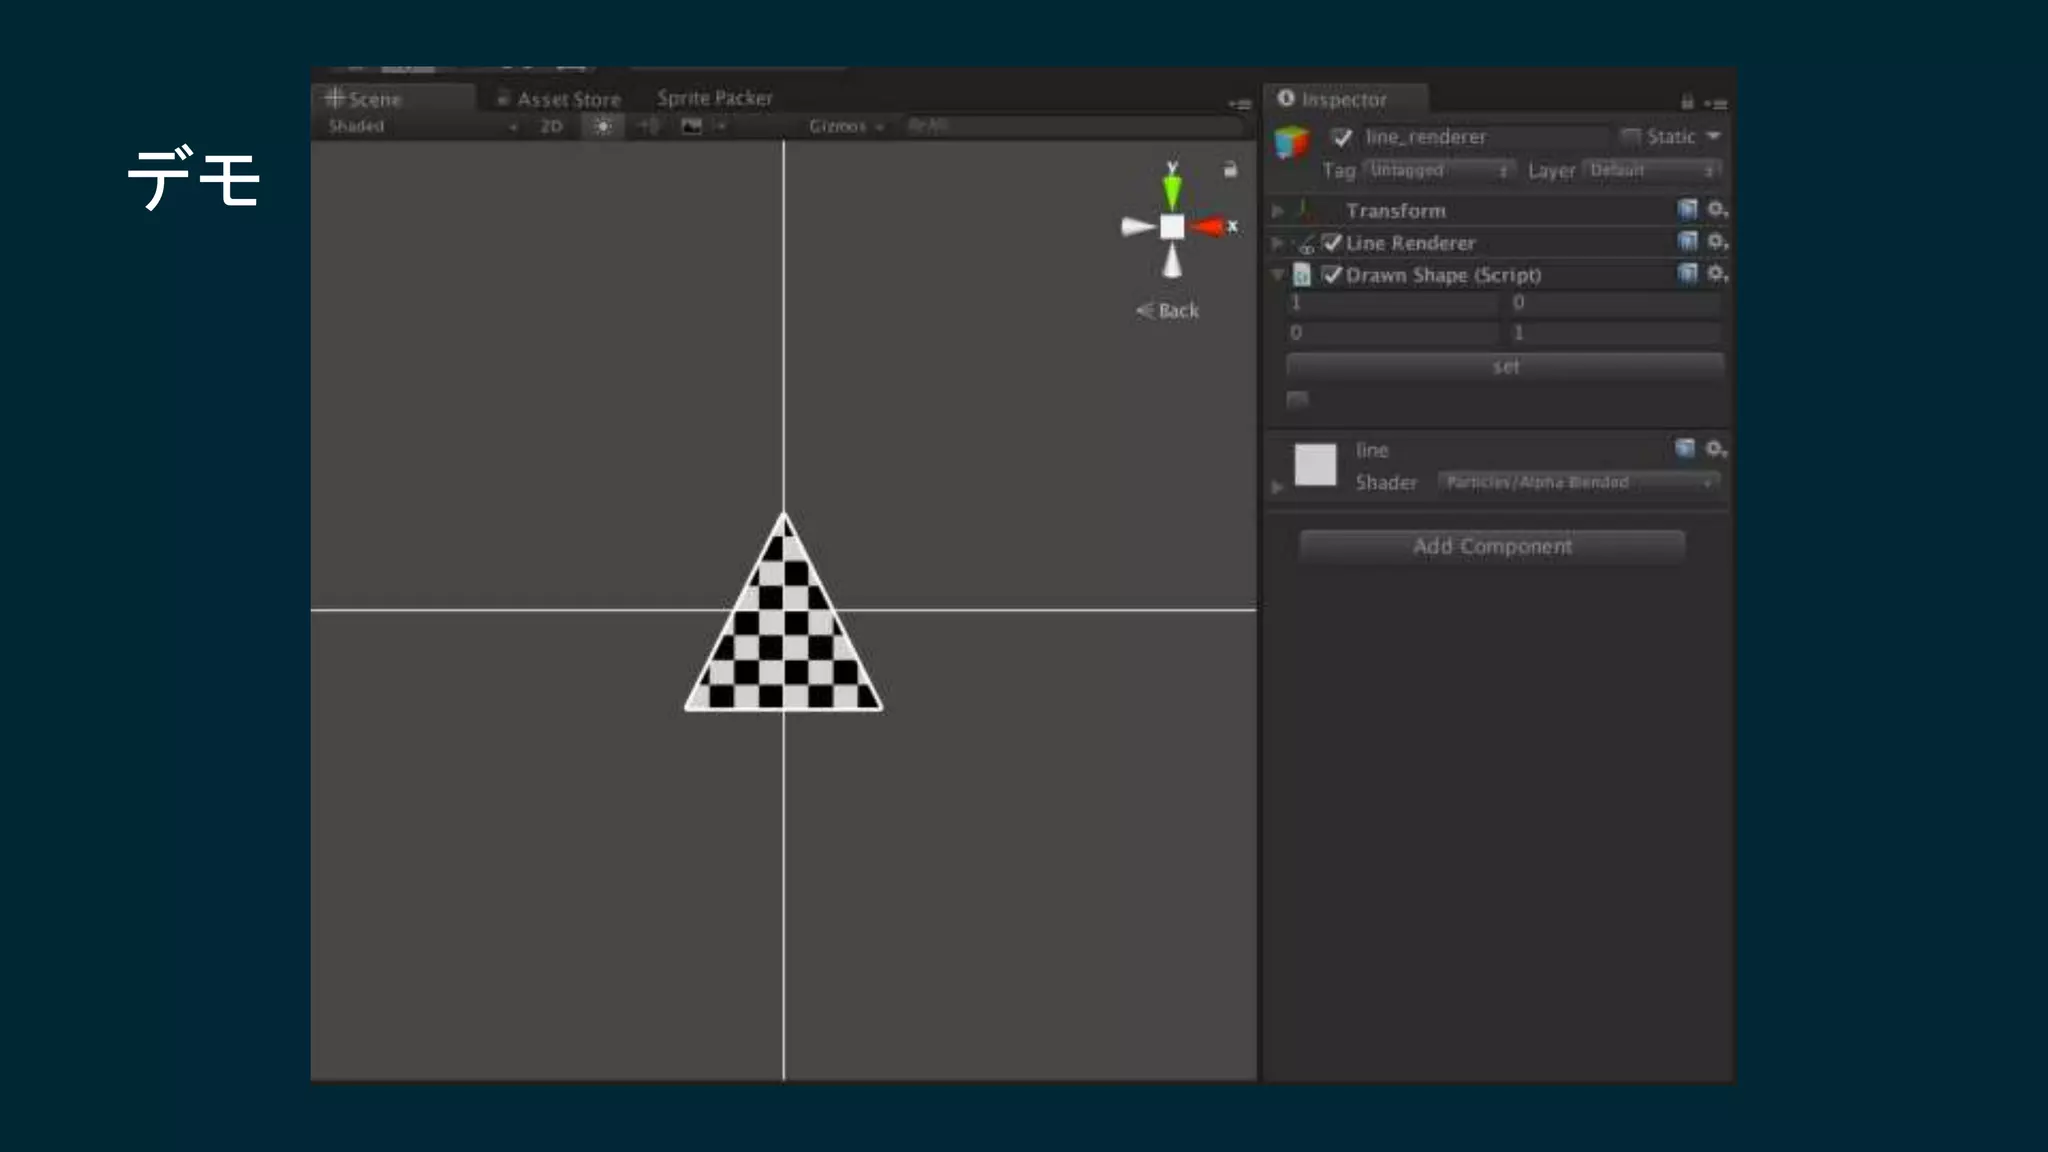Expand the Transform component foldout
The width and height of the screenshot is (2048, 1152).
coord(1278,211)
